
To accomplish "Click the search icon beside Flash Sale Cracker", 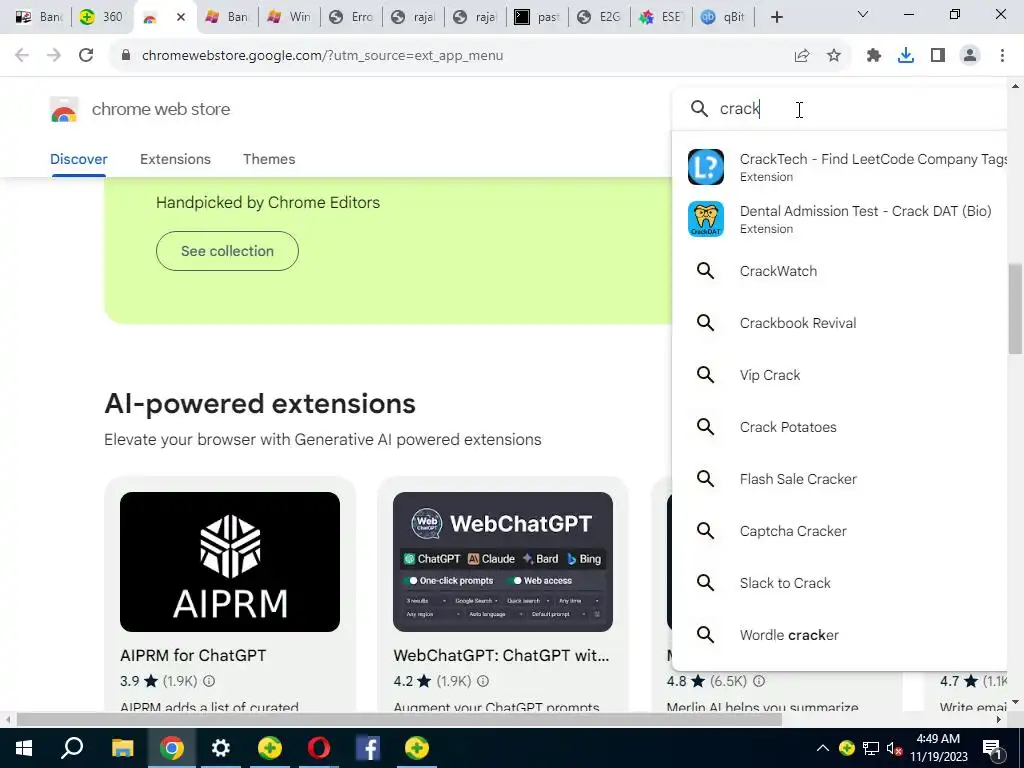I will coord(705,479).
